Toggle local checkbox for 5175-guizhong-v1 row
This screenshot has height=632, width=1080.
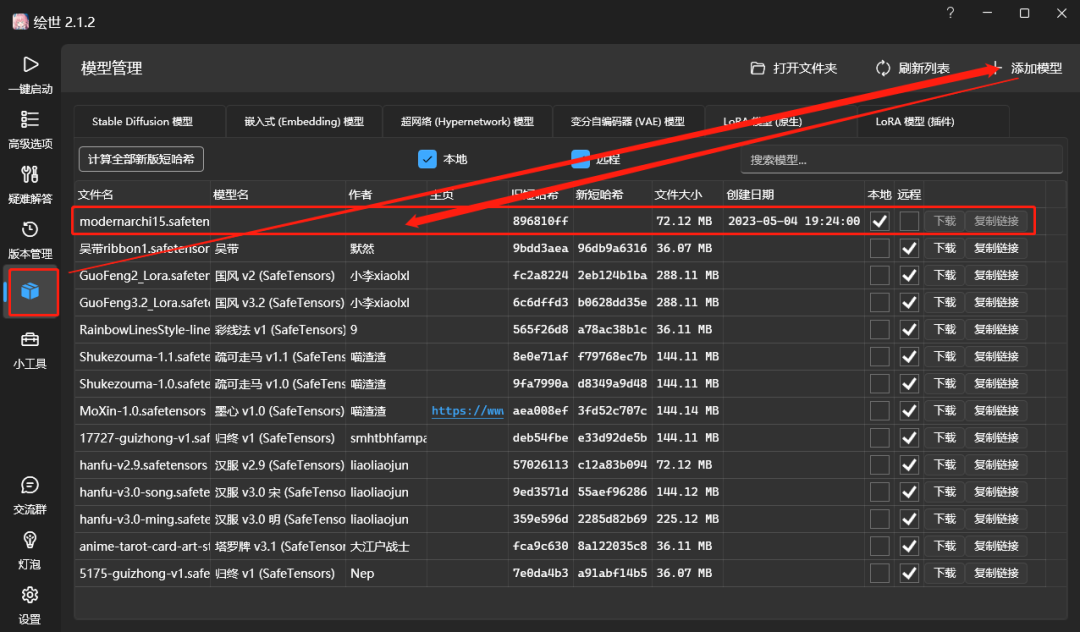880,573
